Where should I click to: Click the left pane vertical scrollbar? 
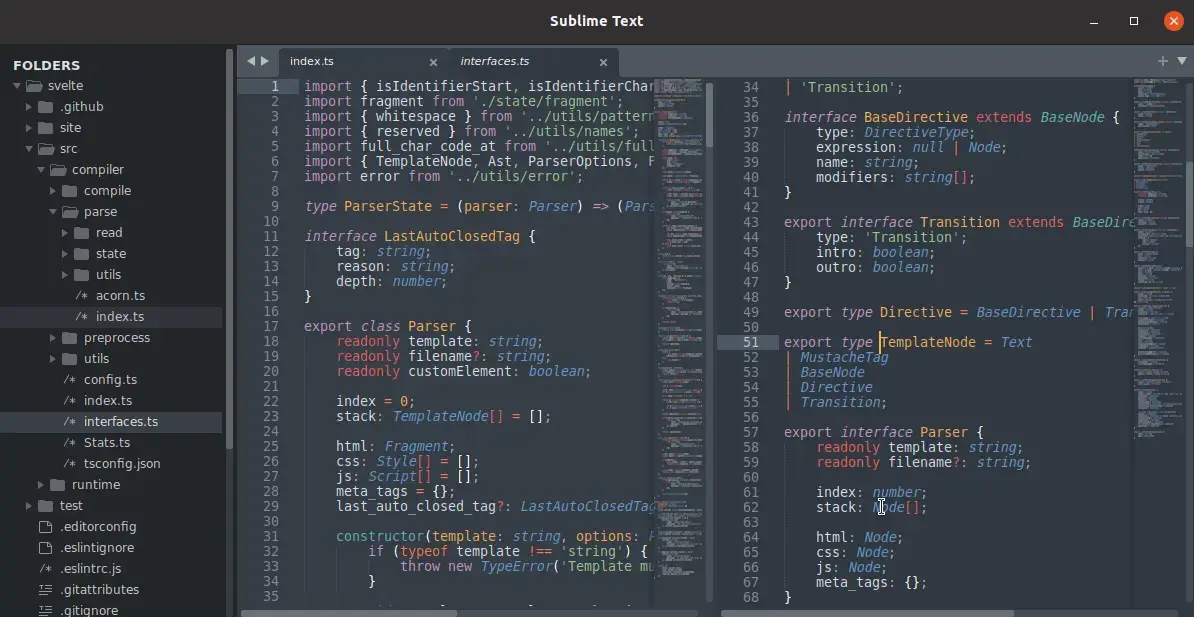pyautogui.click(x=709, y=114)
